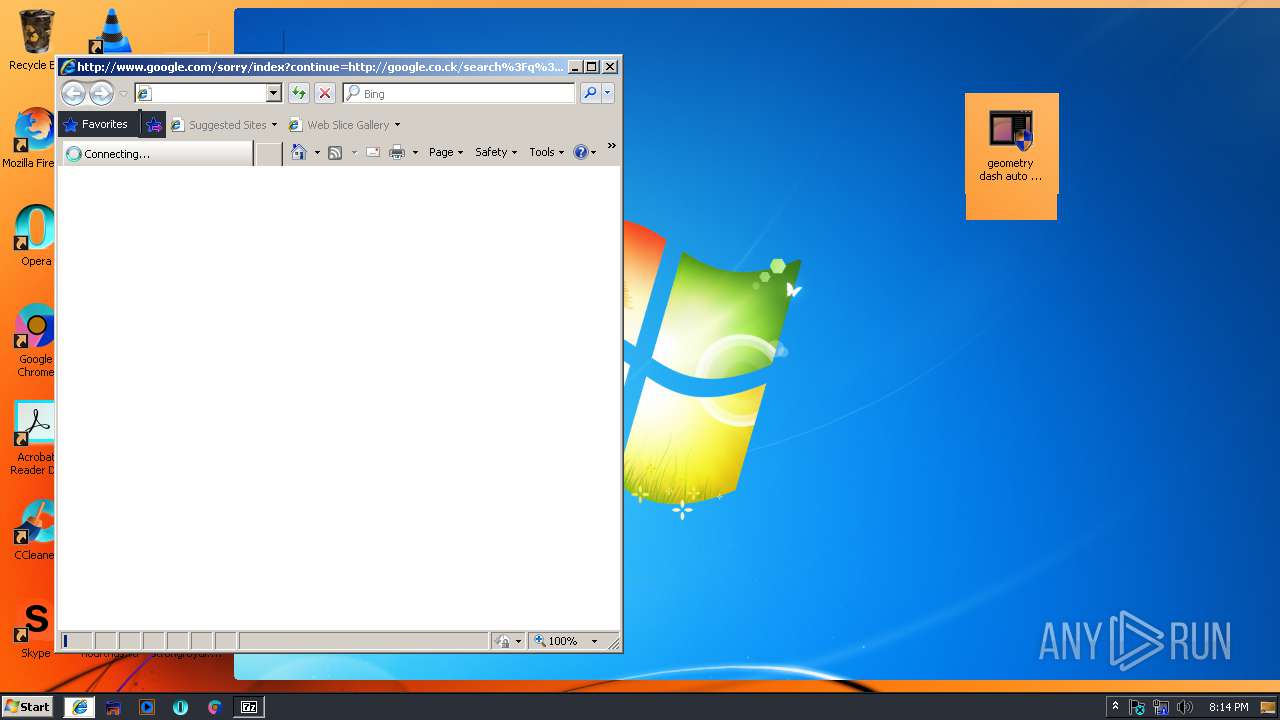
Task: Refresh the page with green arrows icon
Action: point(298,93)
